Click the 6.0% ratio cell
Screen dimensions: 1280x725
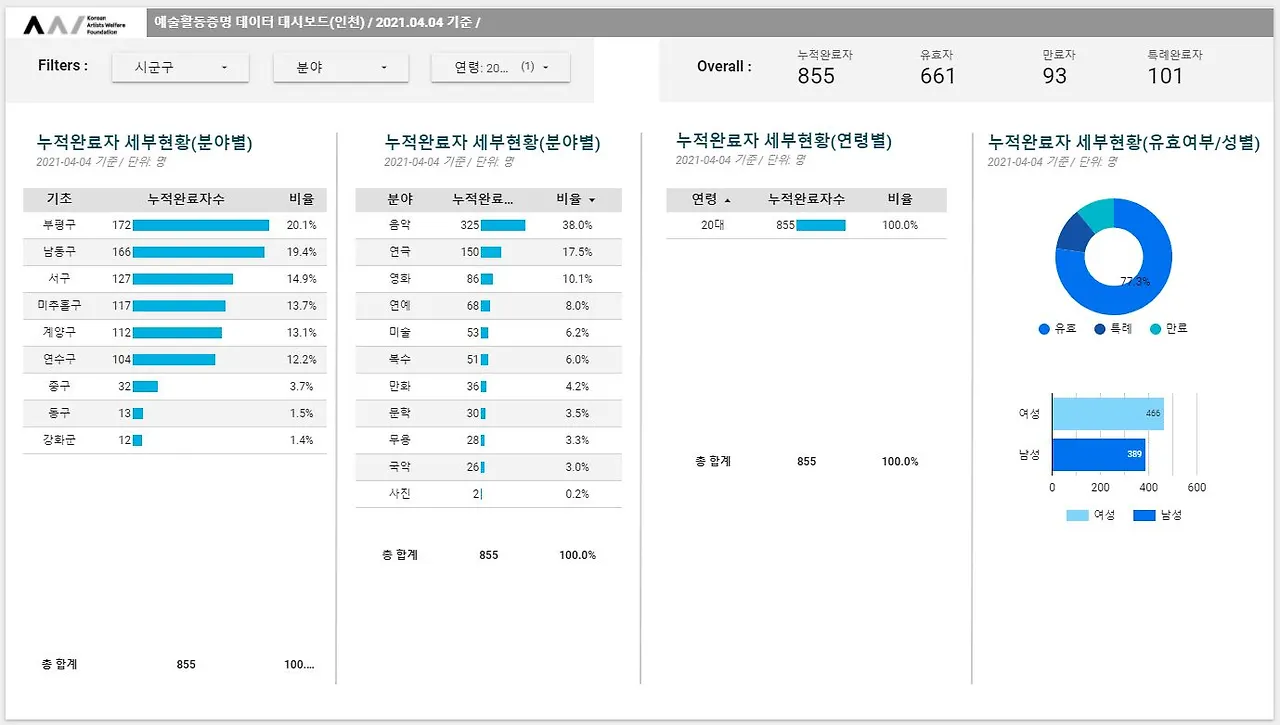576,359
